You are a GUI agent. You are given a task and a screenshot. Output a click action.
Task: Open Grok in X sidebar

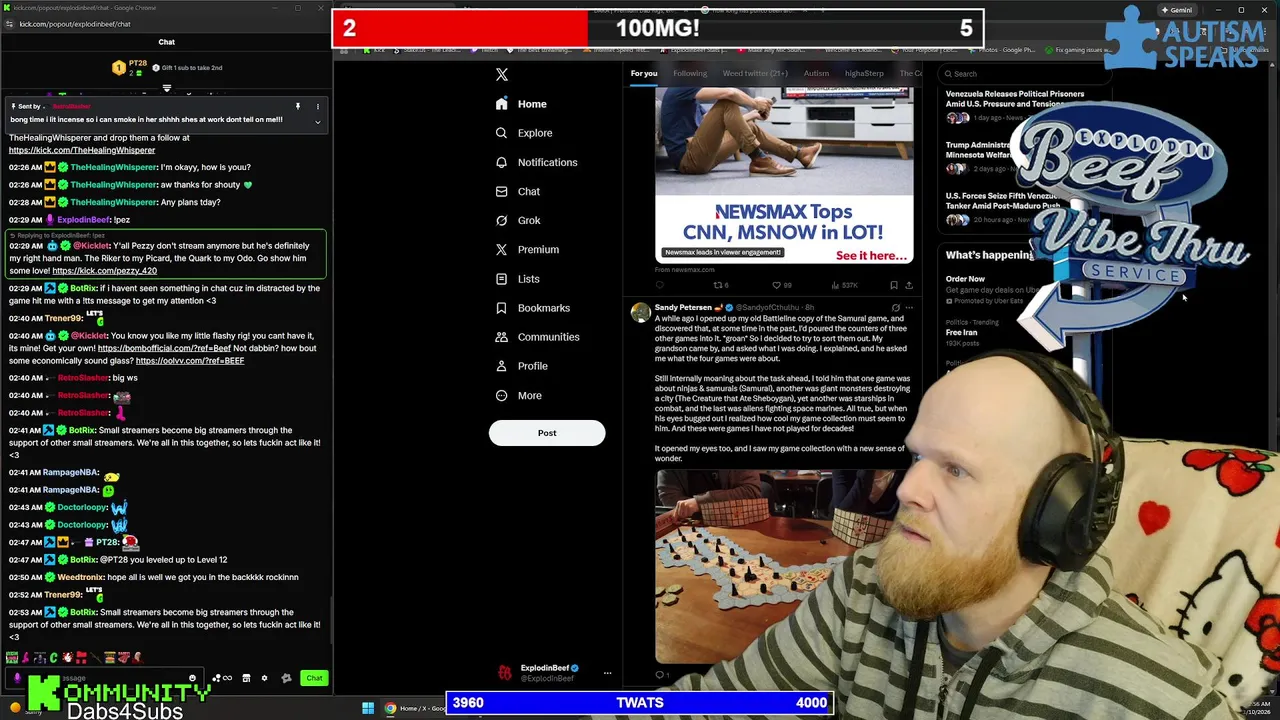[x=518, y=220]
